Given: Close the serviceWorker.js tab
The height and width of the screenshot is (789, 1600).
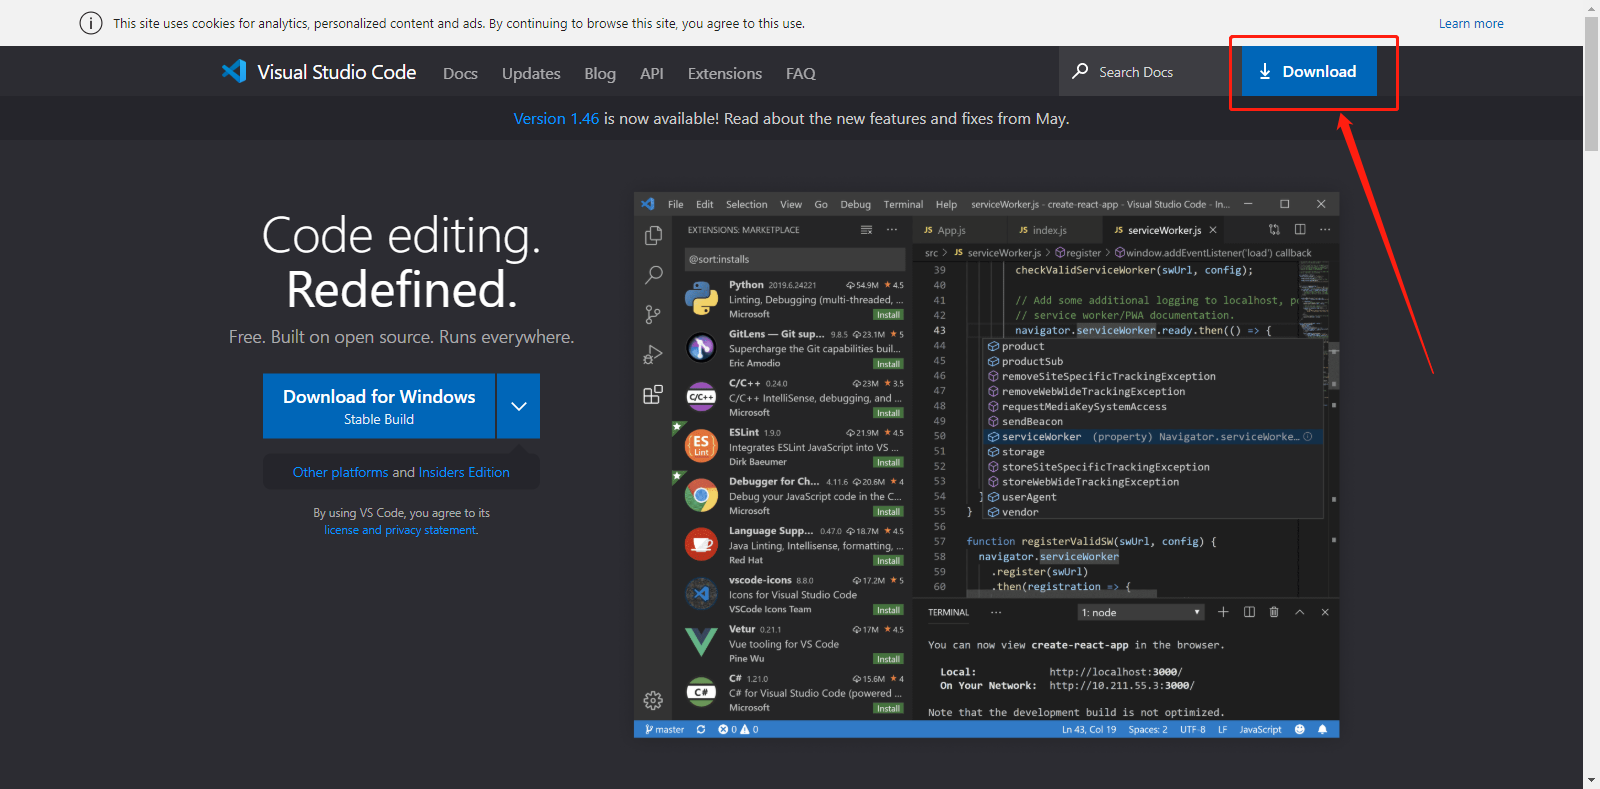Looking at the screenshot, I should [1213, 230].
